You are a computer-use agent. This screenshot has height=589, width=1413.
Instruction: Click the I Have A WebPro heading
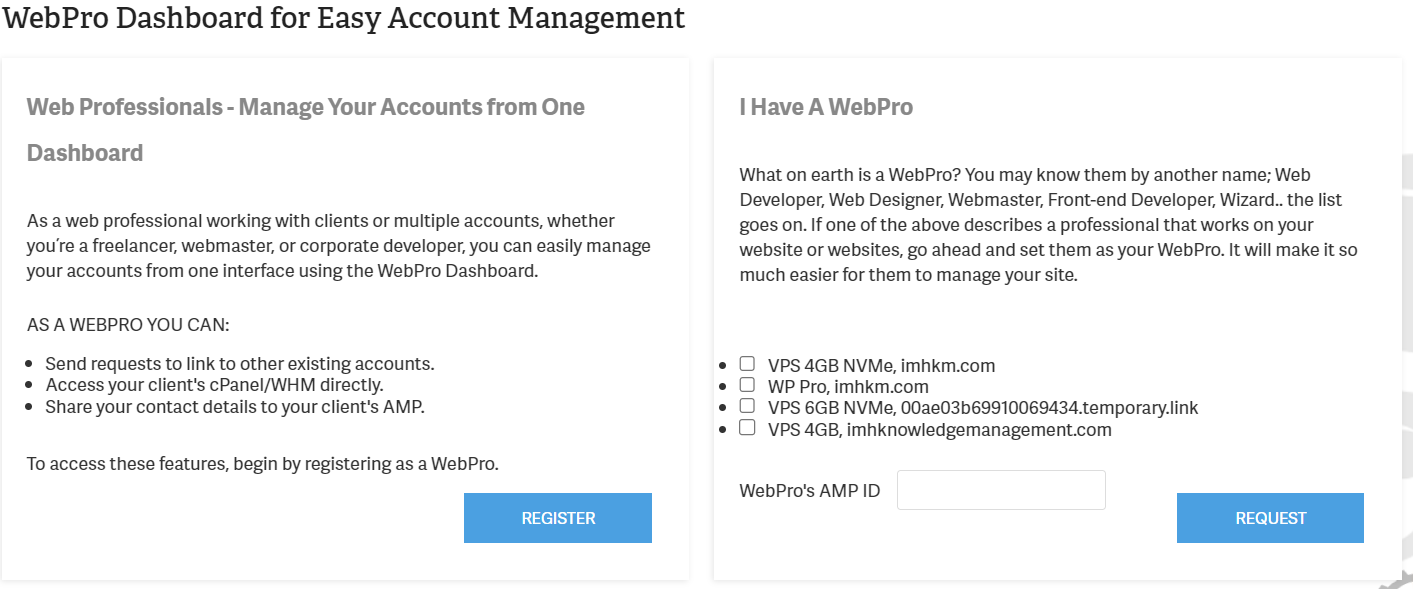[824, 106]
